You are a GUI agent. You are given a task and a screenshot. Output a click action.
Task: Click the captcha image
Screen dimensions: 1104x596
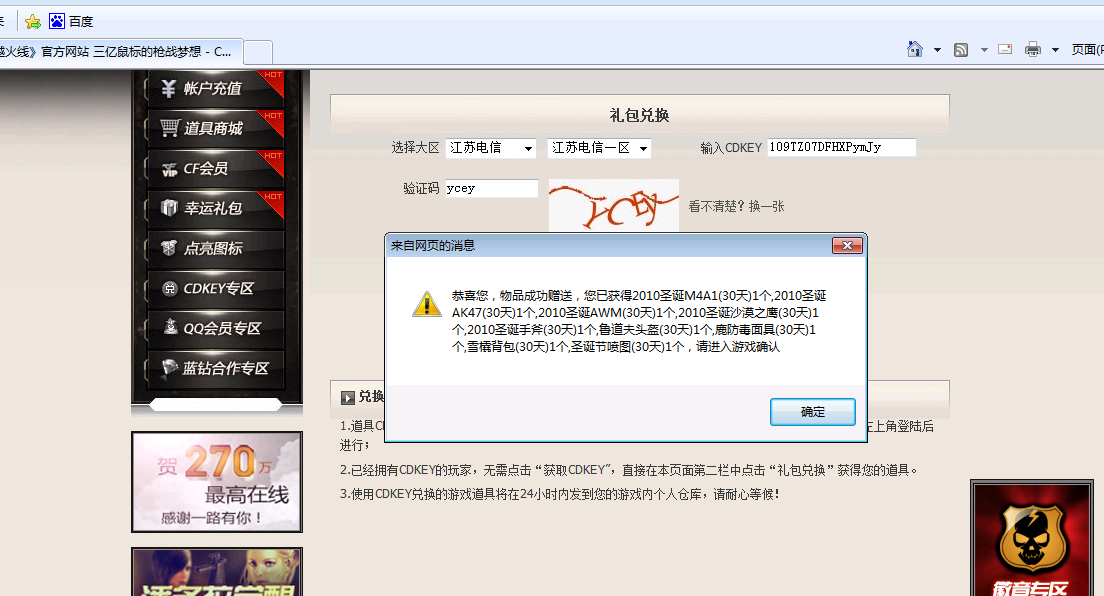click(x=613, y=206)
